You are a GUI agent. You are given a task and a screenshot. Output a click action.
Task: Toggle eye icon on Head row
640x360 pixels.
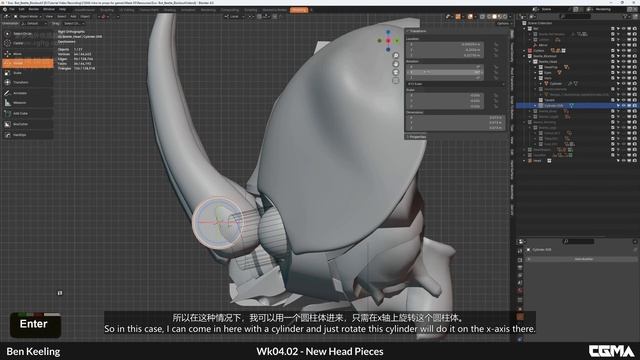pos(623,161)
